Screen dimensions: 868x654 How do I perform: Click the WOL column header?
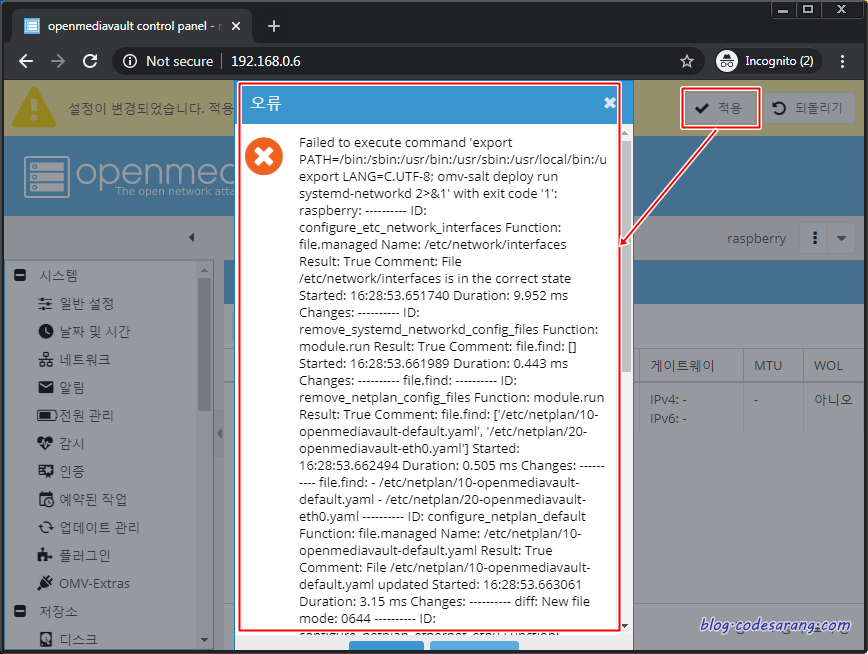tap(834, 365)
